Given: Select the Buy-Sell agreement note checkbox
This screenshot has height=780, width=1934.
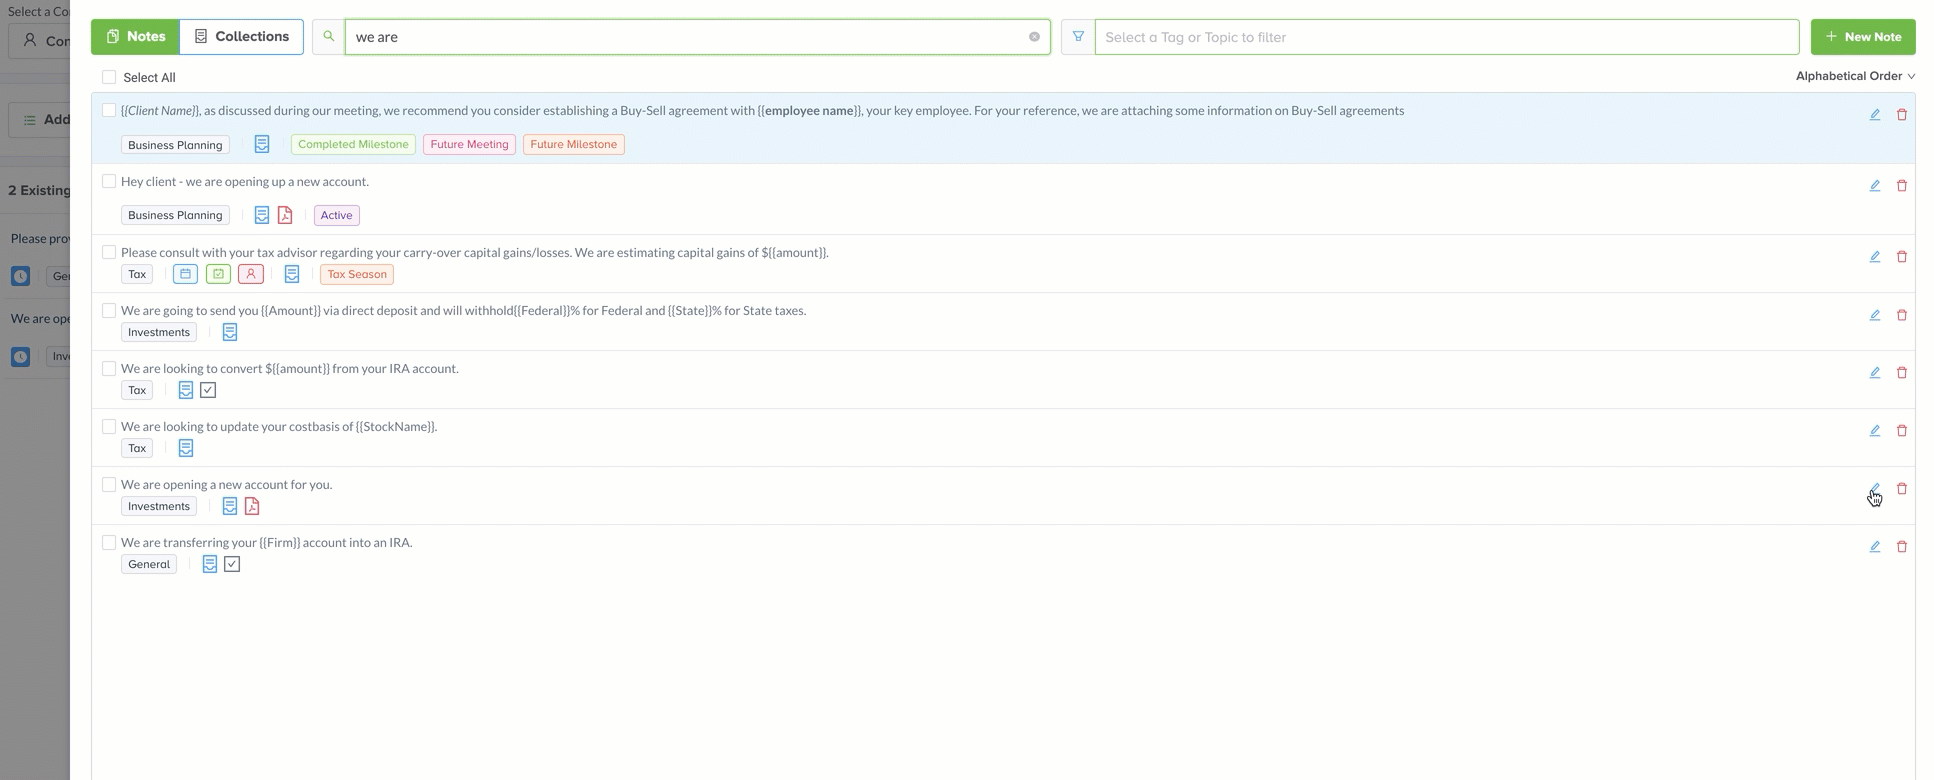Looking at the screenshot, I should point(109,110).
